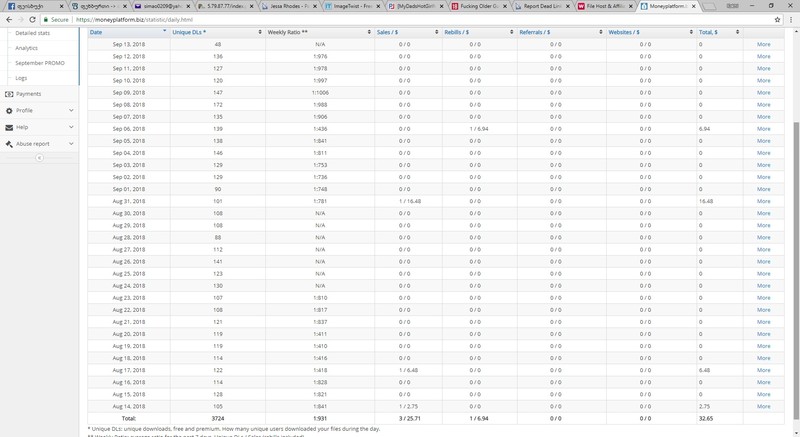The image size is (800, 437).
Task: Expand the Profile menu chevron
Action: 71,111
